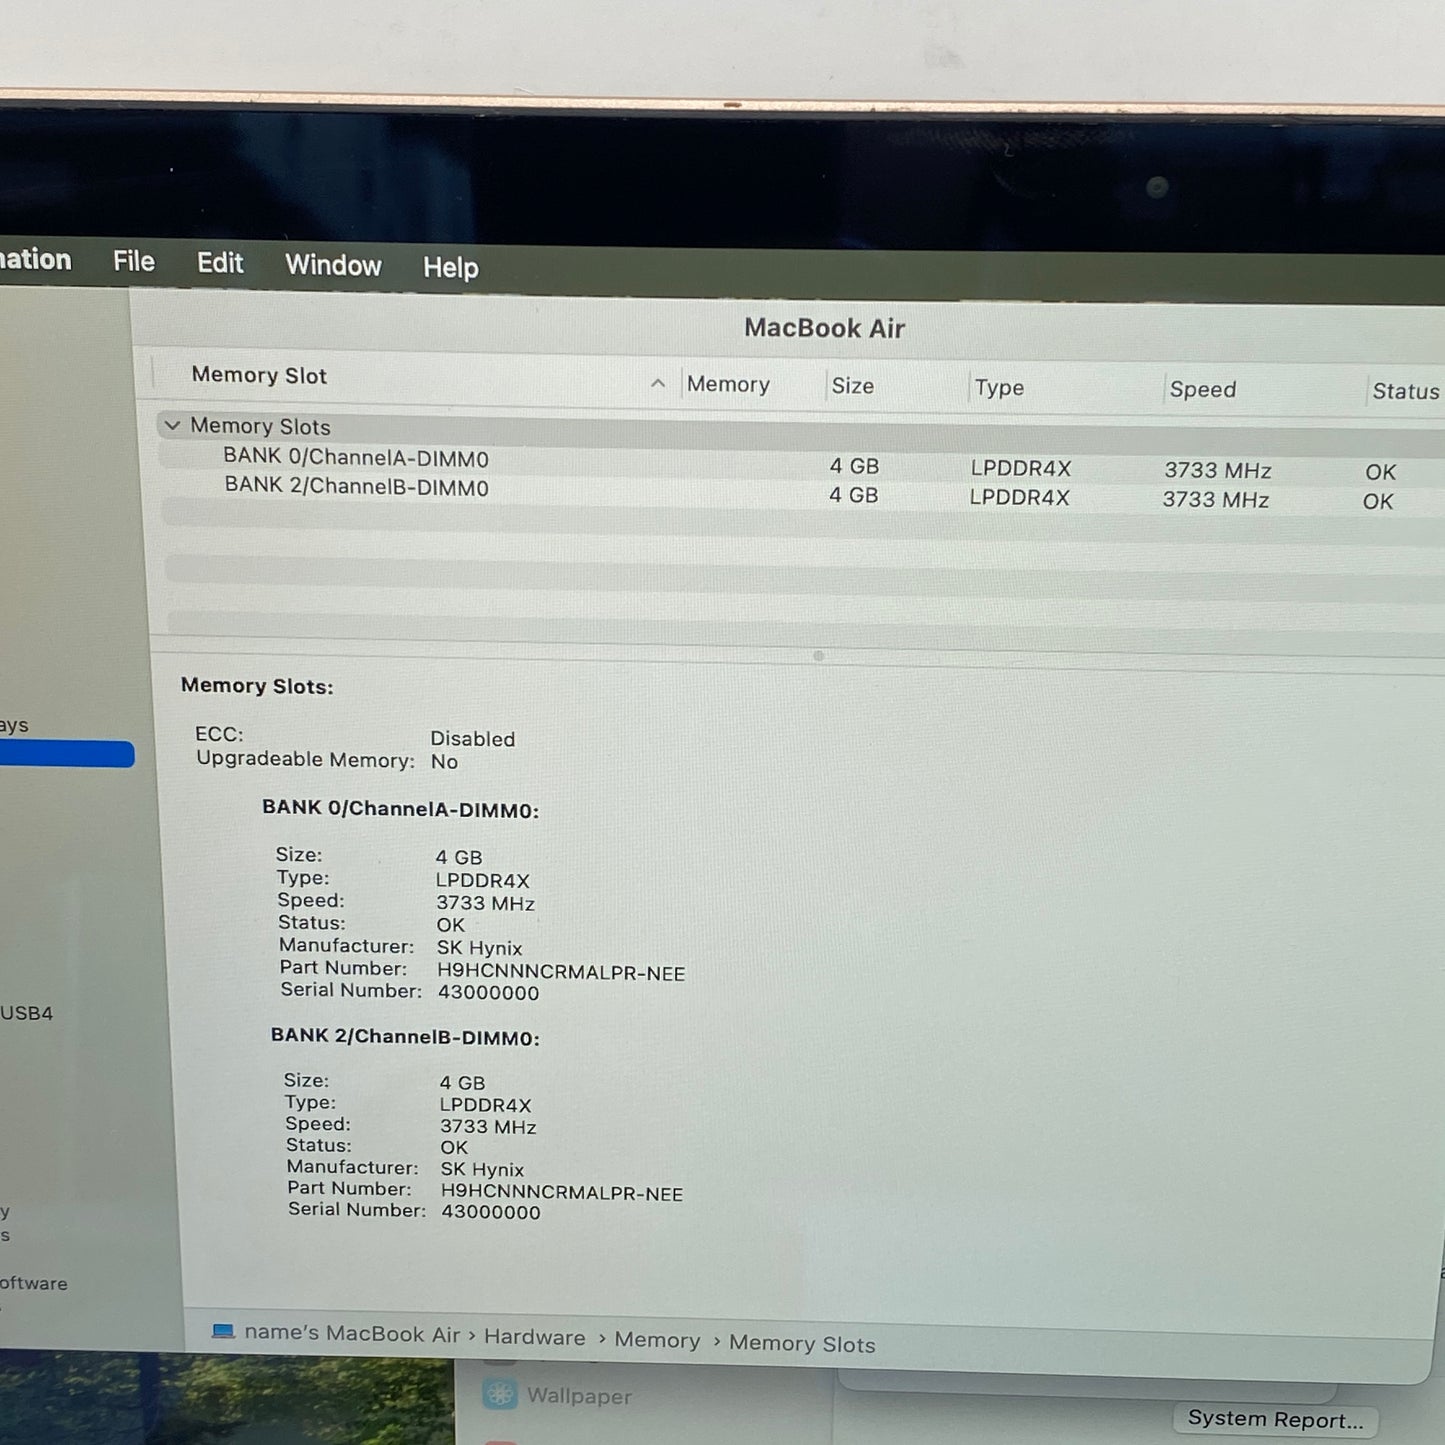The image size is (1445, 1445).
Task: Collapse the Memory Slots group
Action: coord(172,425)
